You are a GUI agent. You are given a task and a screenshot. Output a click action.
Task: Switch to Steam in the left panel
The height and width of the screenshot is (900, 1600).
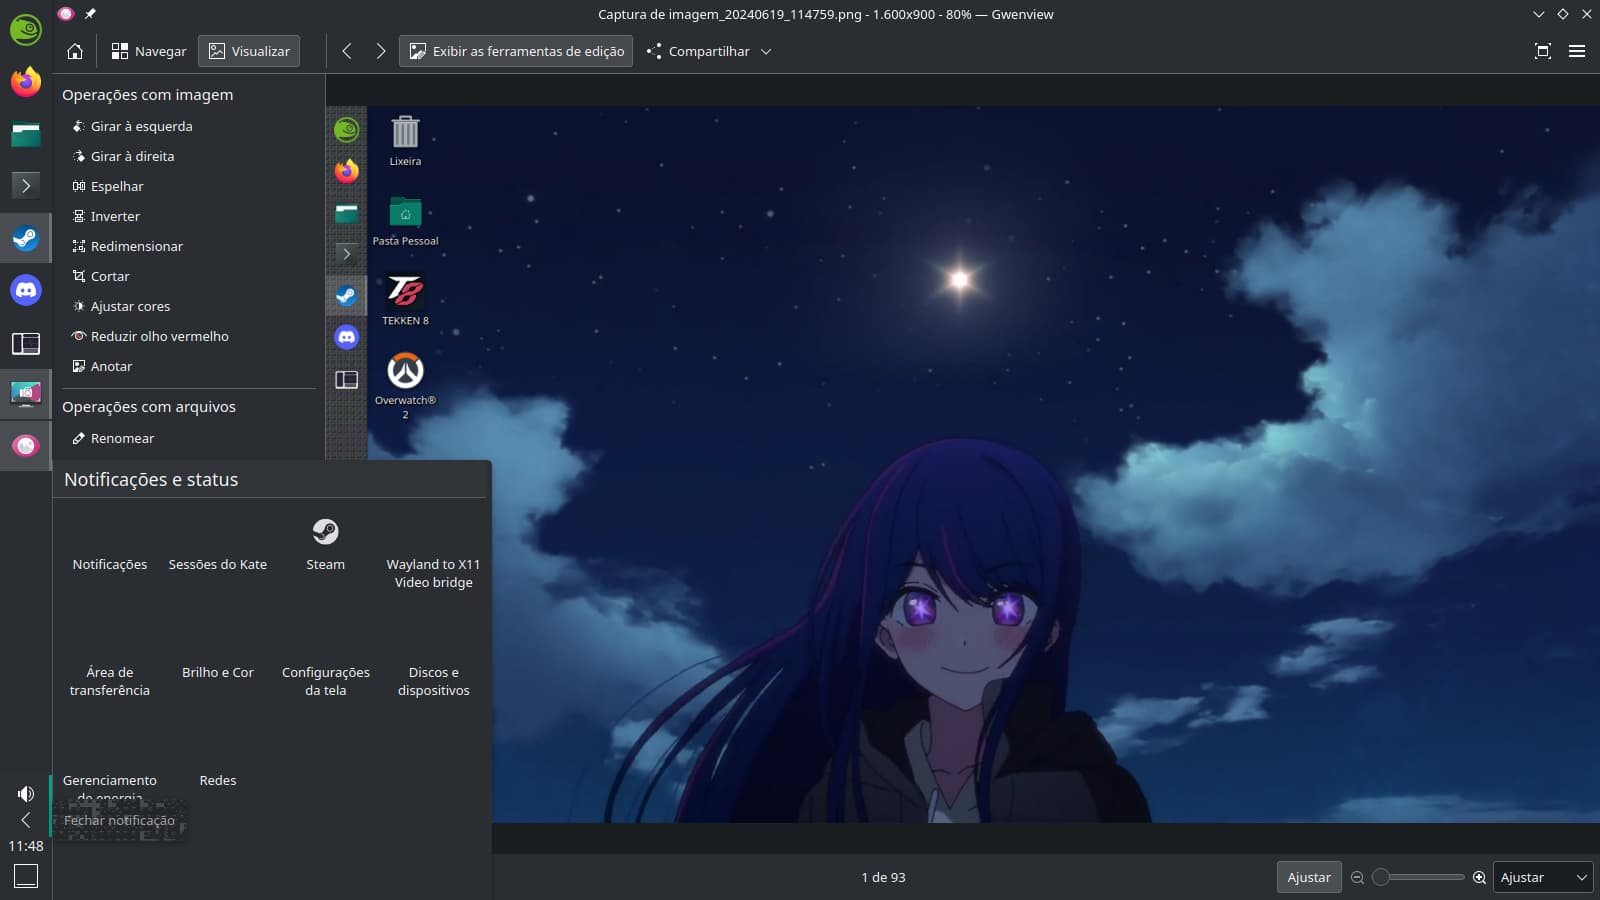click(26, 238)
